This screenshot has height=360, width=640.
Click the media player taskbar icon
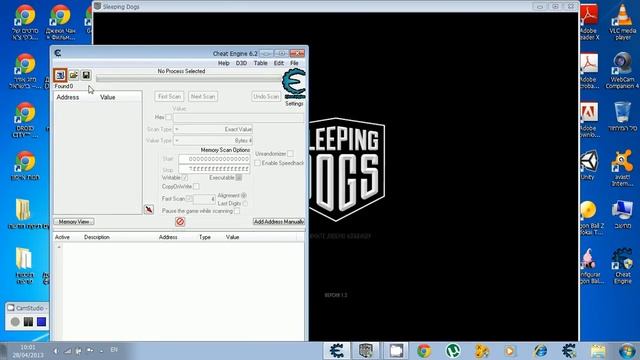pos(510,351)
